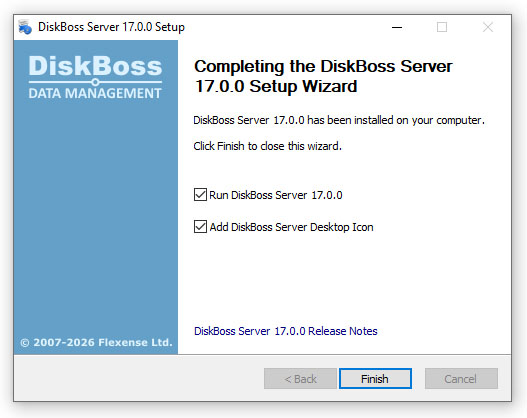Click '© 2007-2026 Flexense Ltd.' copyright text

click(96, 342)
